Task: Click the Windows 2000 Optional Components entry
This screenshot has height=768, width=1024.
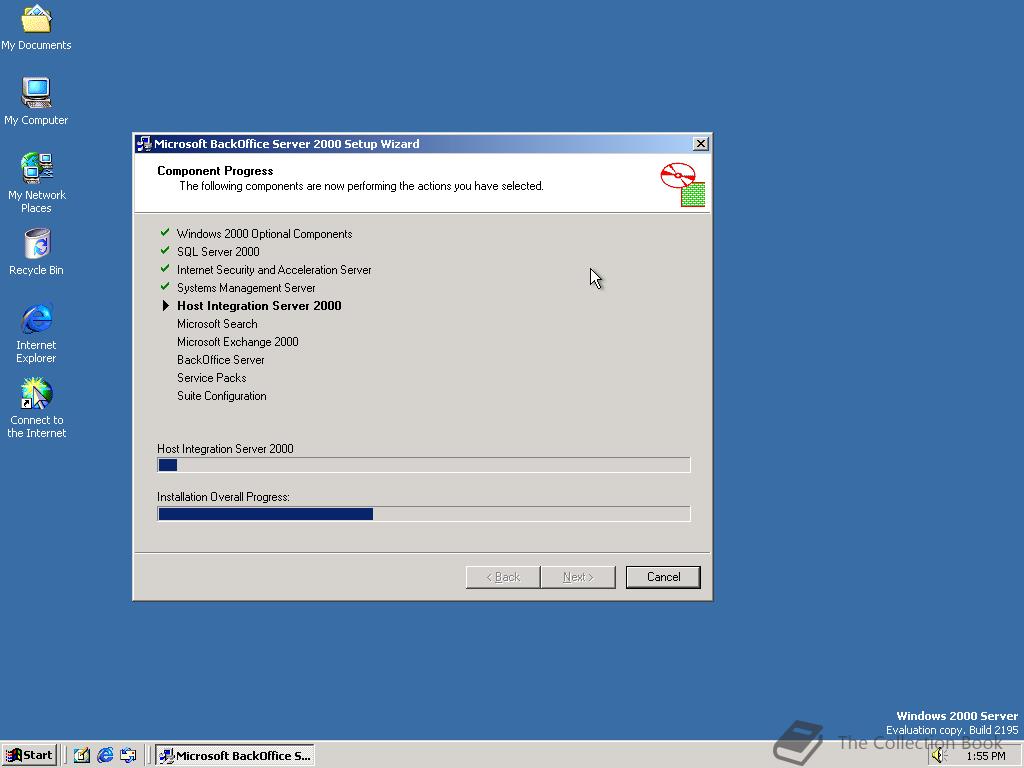Action: point(264,234)
